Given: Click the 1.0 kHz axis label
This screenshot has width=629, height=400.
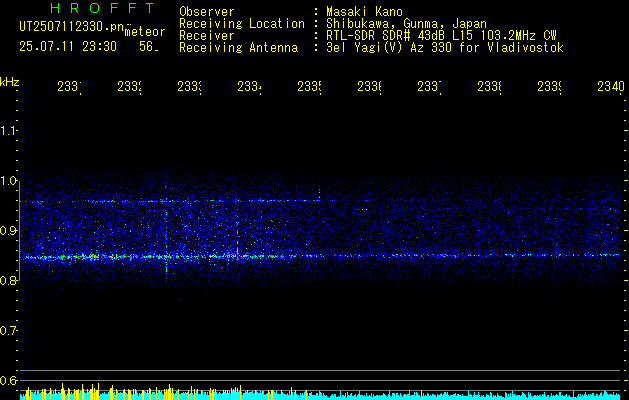Looking at the screenshot, I should pyautogui.click(x=8, y=181).
